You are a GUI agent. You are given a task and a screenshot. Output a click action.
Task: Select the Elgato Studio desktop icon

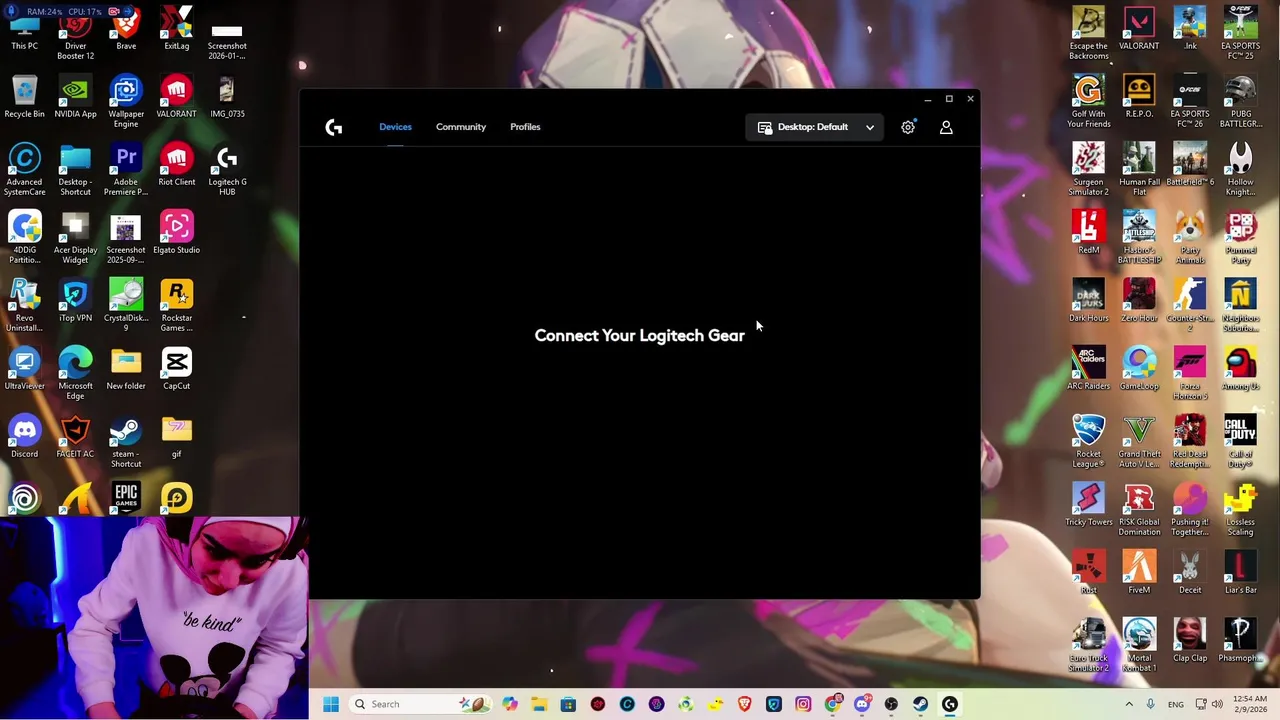[x=176, y=233]
